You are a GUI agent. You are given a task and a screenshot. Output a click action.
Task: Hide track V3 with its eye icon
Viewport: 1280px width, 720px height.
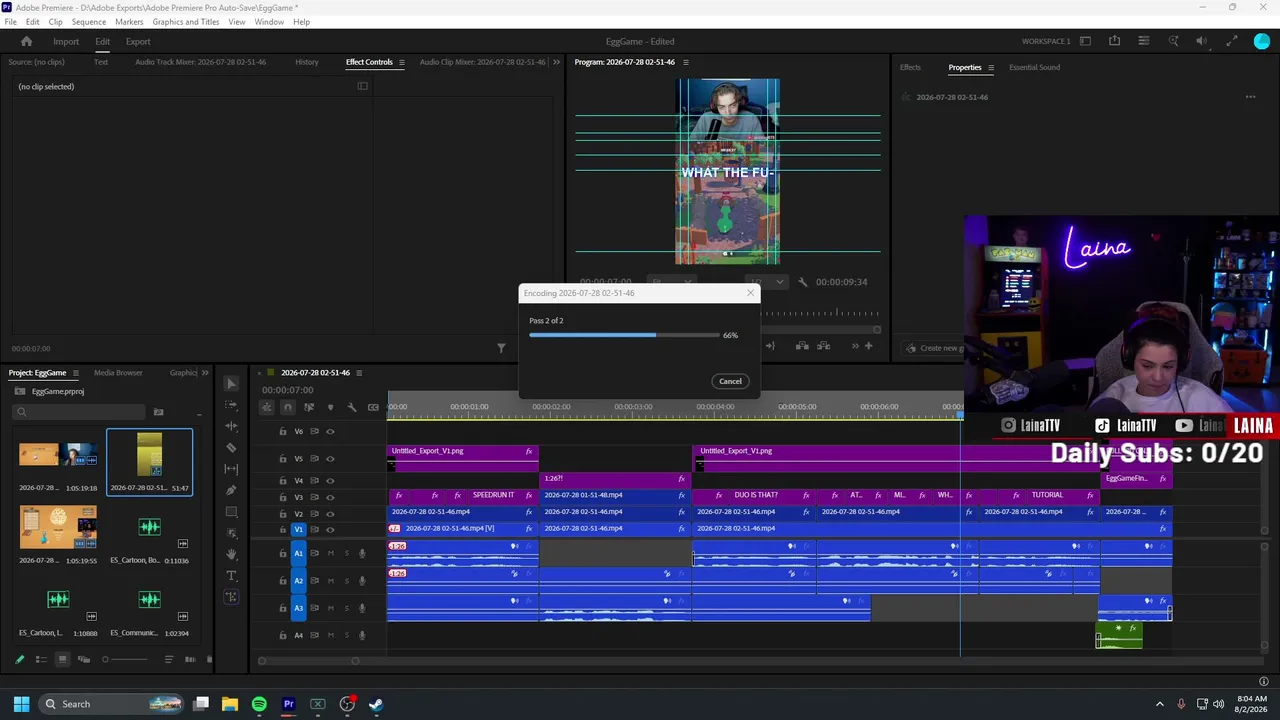point(330,497)
